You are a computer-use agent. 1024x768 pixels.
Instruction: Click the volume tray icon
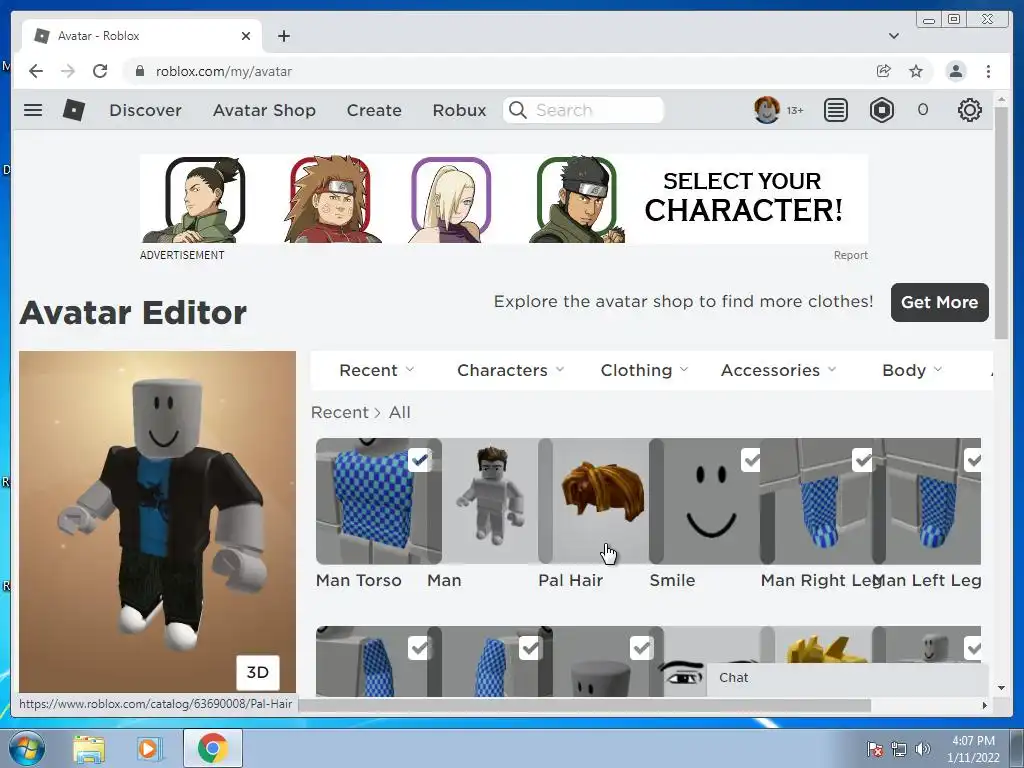point(922,749)
